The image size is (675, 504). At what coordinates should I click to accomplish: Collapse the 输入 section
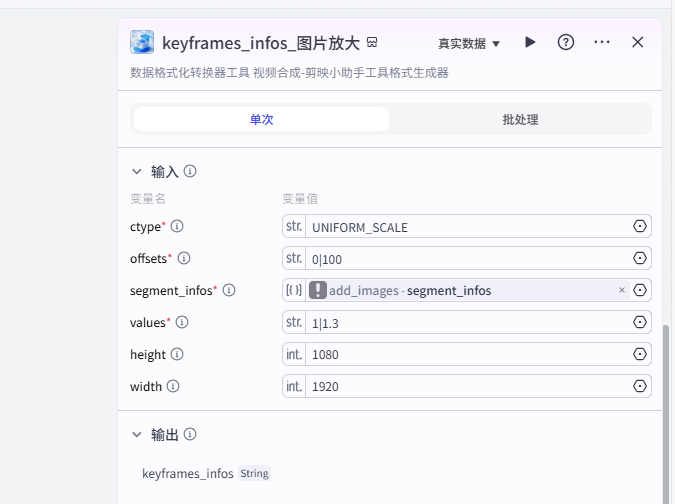point(137,171)
